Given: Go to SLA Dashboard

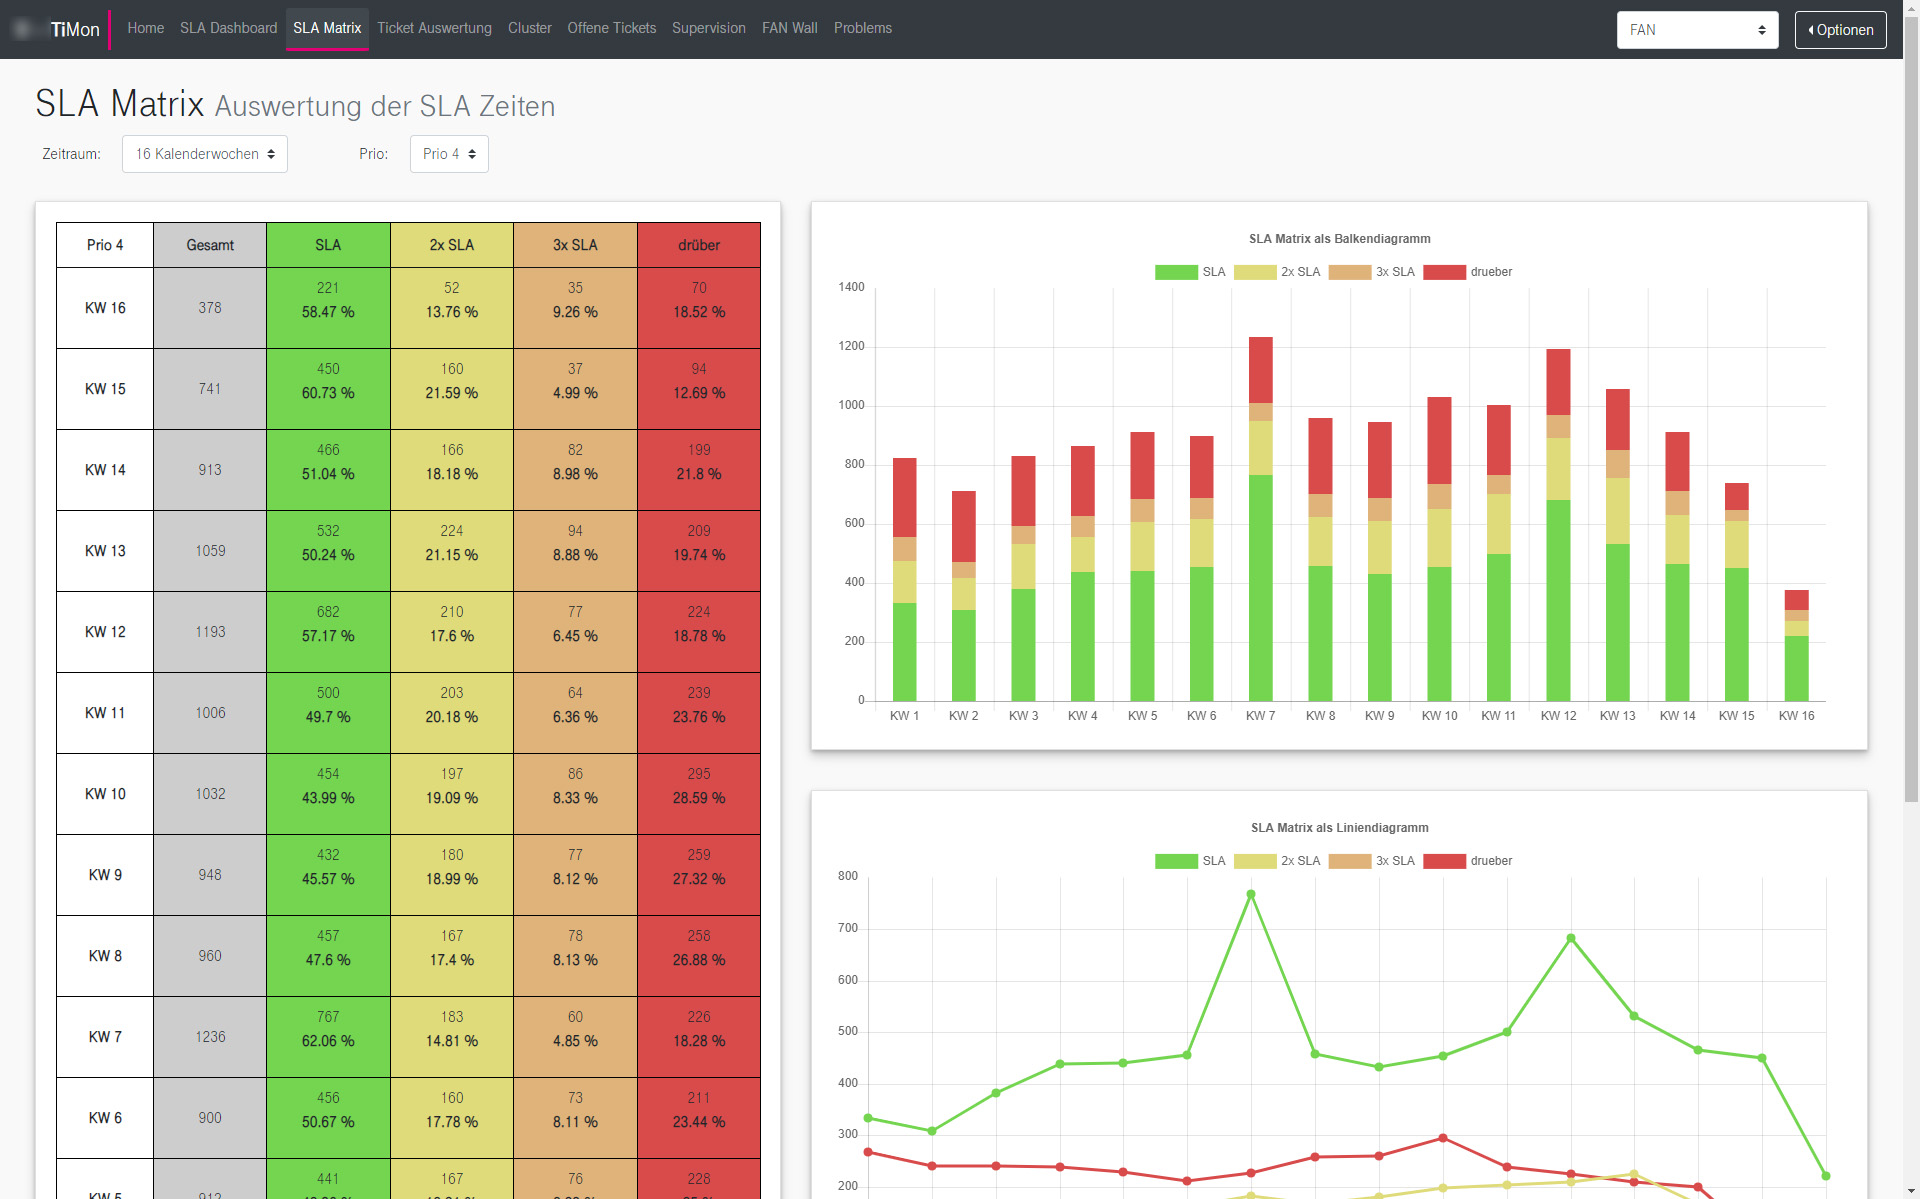Looking at the screenshot, I should point(228,28).
